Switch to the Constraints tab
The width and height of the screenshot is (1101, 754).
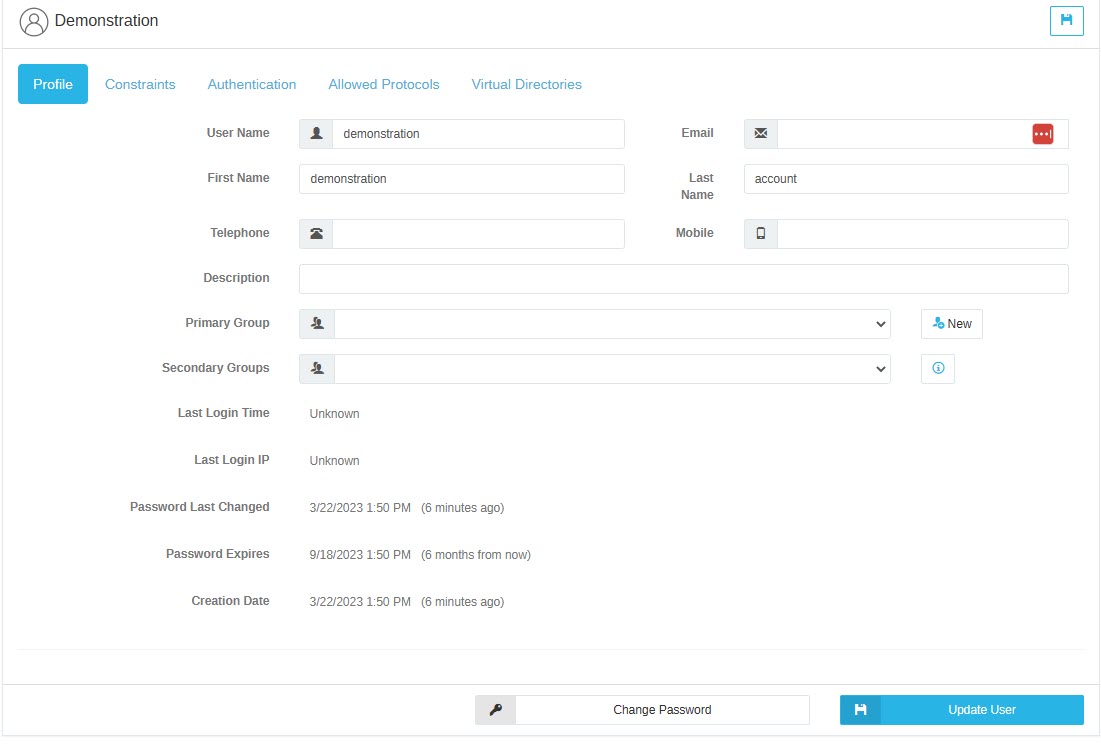[140, 84]
